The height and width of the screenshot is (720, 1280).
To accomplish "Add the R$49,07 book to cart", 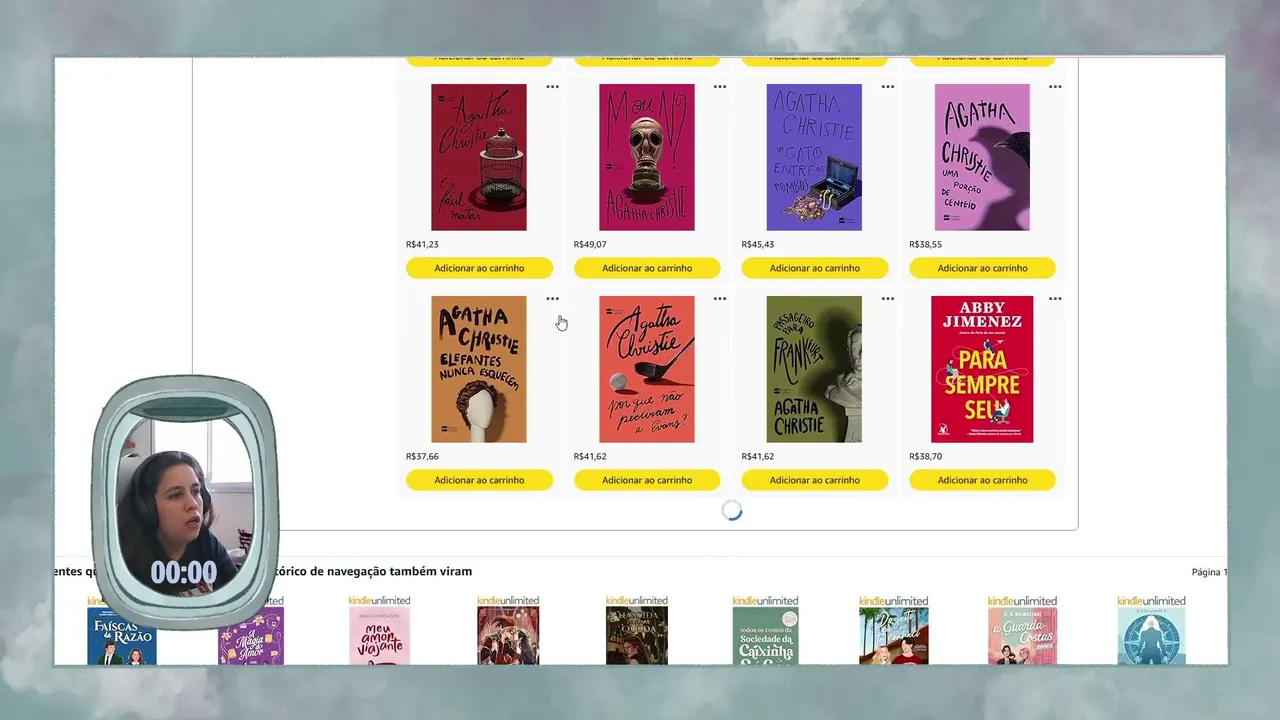I will click(x=647, y=268).
